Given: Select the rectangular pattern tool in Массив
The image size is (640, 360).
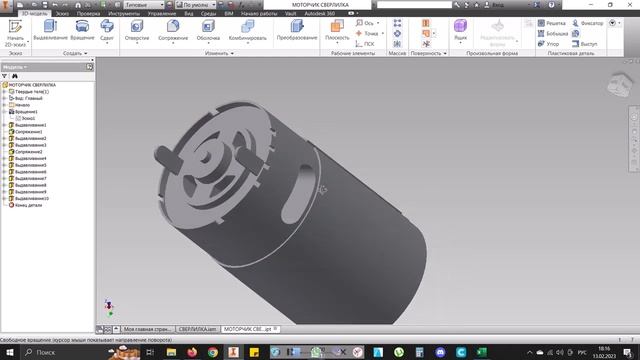Looking at the screenshot, I should tap(398, 23).
